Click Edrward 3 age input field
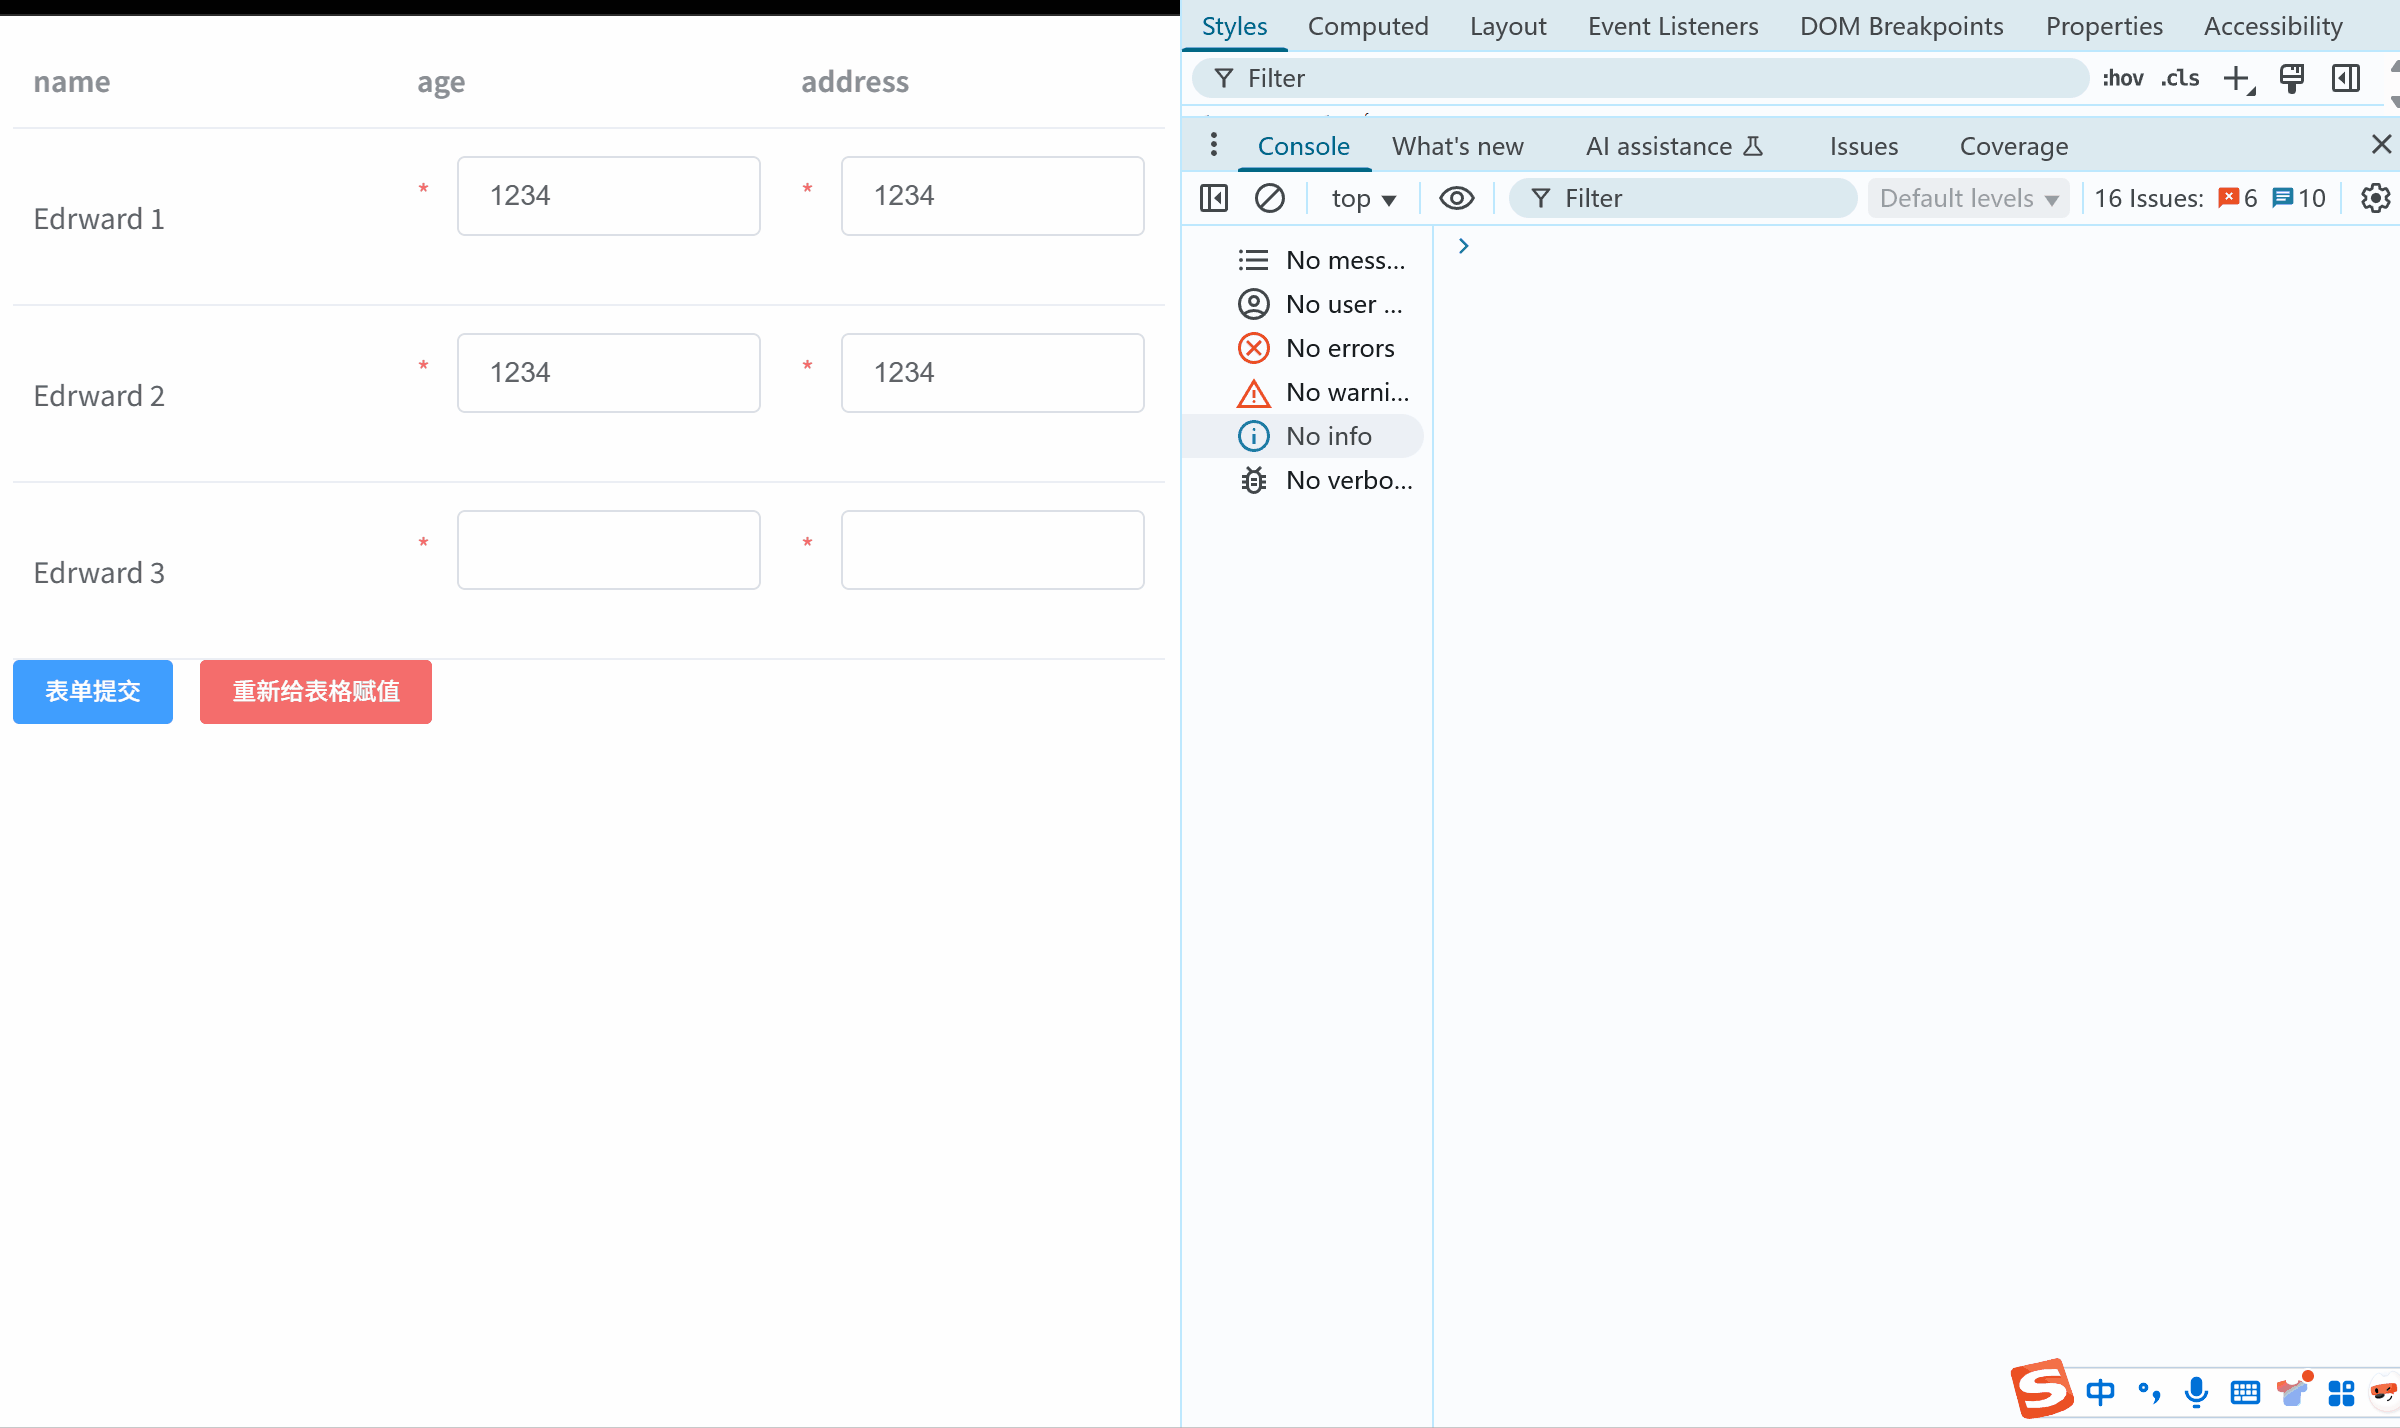Viewport: 2400px width, 1428px height. point(608,550)
